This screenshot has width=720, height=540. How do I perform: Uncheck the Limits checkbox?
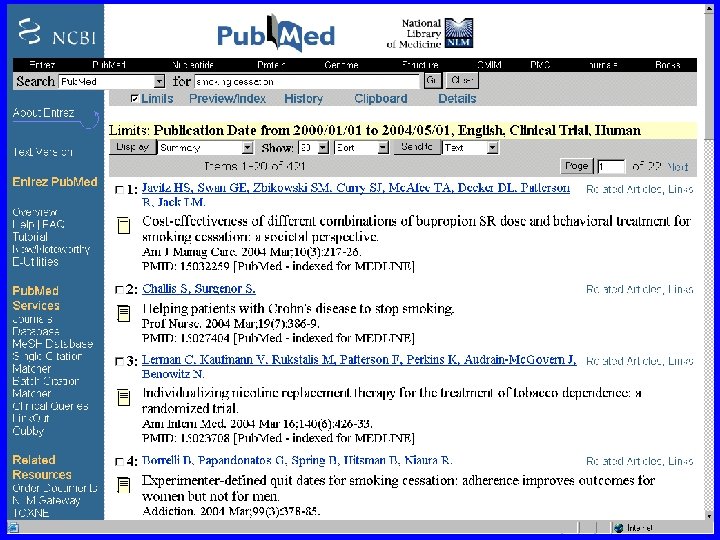tap(135, 98)
